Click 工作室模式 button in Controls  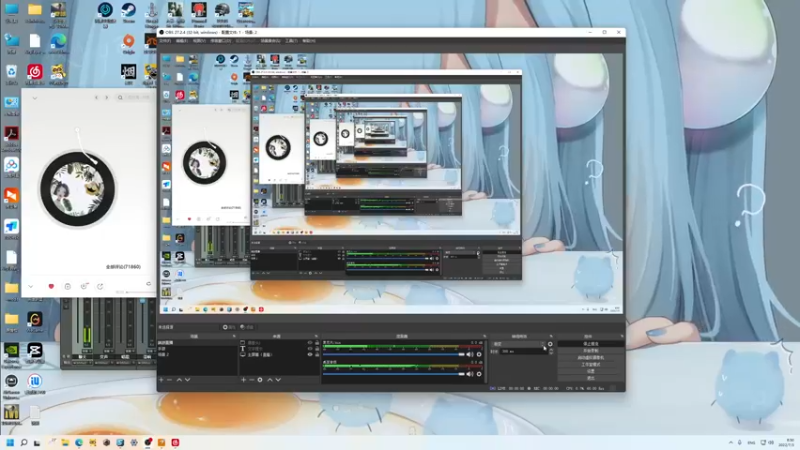(x=591, y=365)
